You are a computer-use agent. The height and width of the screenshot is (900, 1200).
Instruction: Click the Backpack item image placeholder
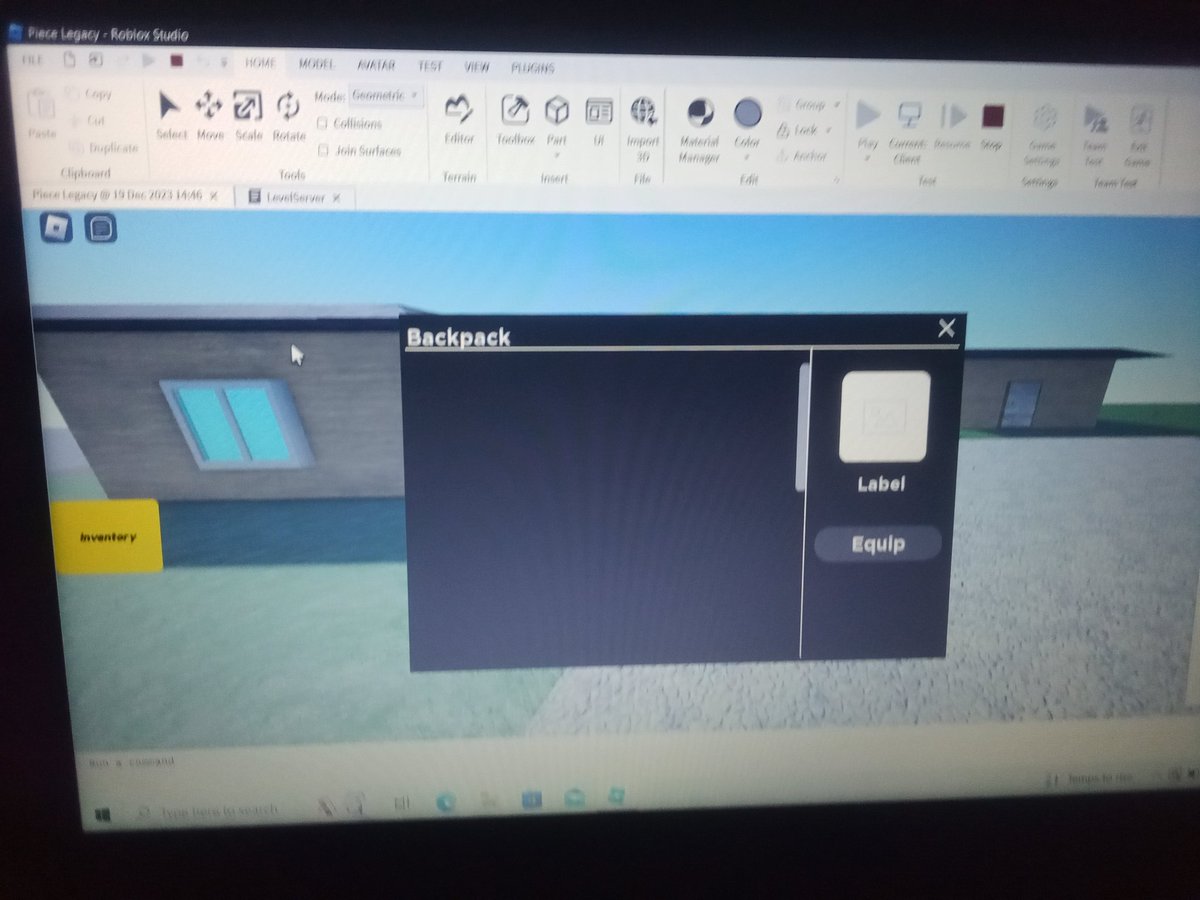coord(885,416)
